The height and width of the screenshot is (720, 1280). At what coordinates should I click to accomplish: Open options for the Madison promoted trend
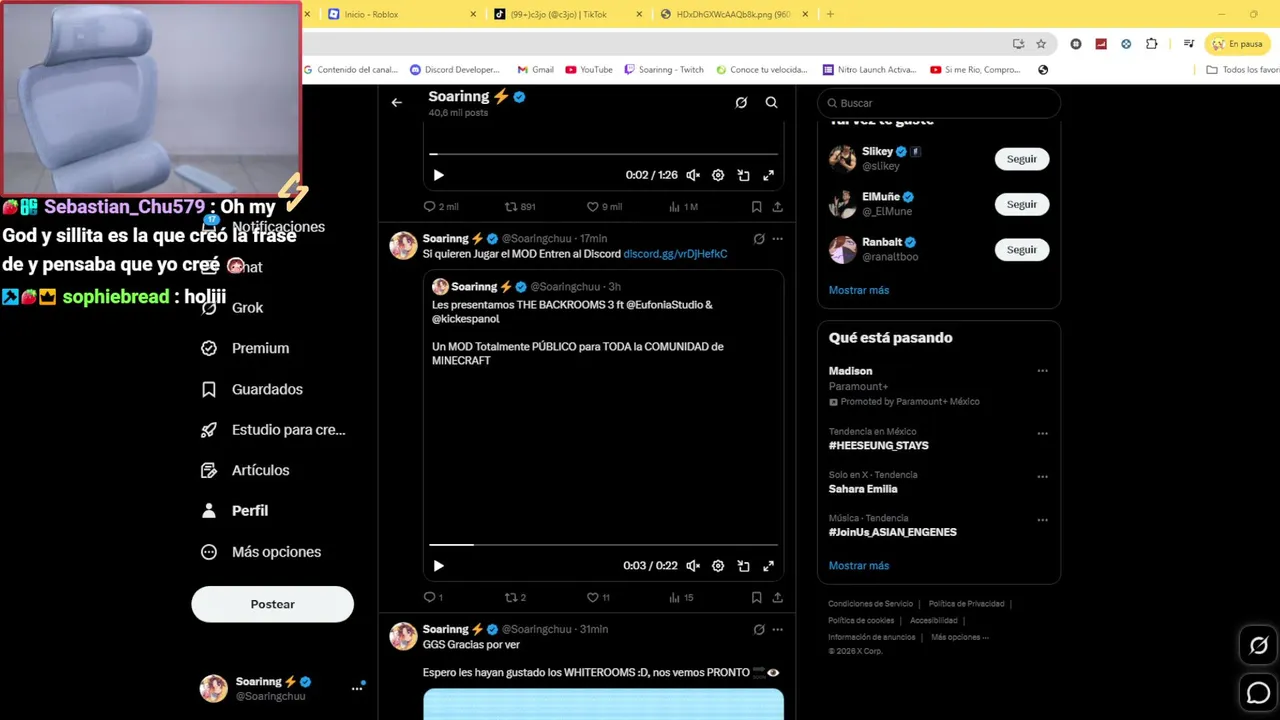point(1042,371)
